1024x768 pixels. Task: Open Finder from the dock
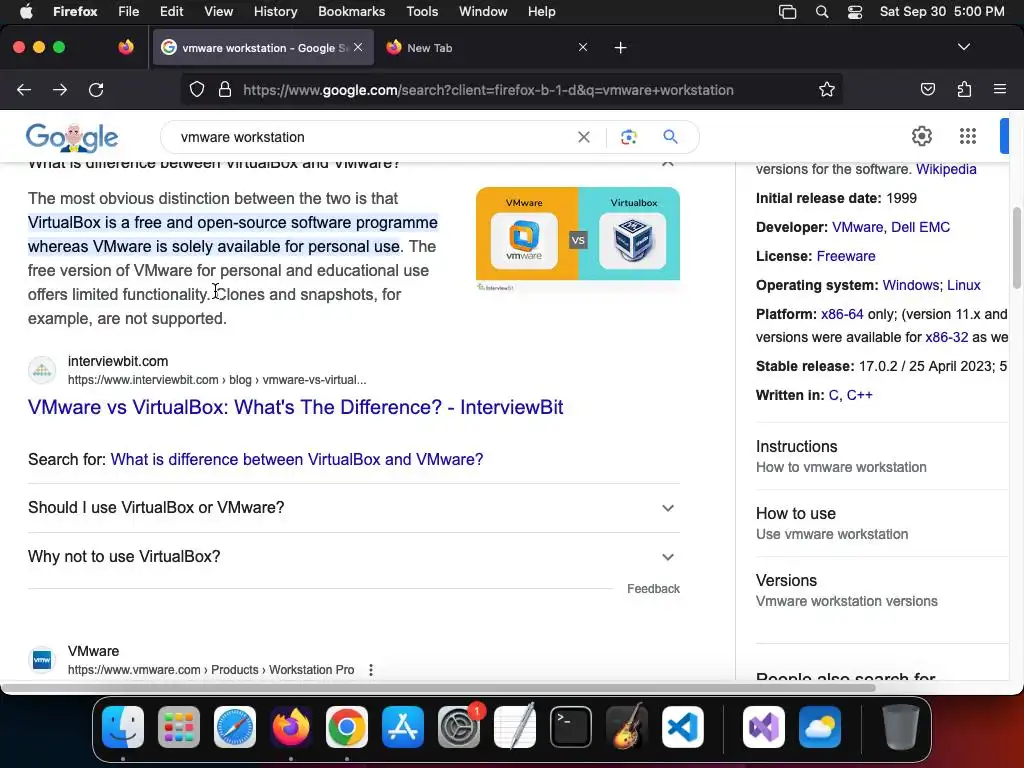click(123, 727)
